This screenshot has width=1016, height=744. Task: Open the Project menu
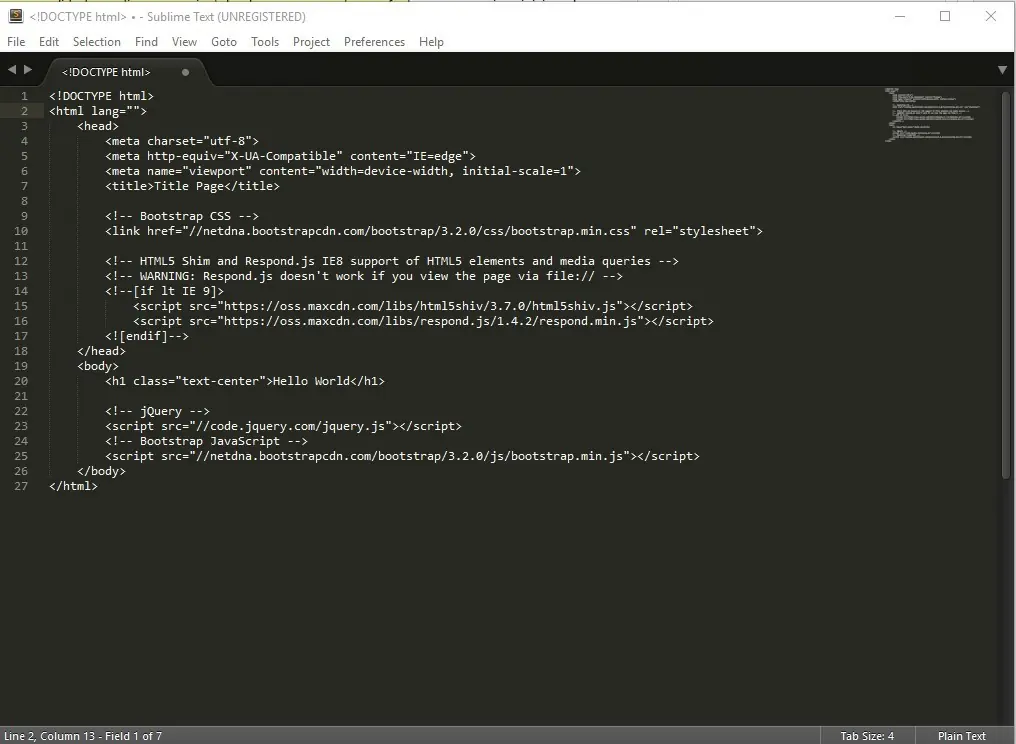click(x=311, y=41)
